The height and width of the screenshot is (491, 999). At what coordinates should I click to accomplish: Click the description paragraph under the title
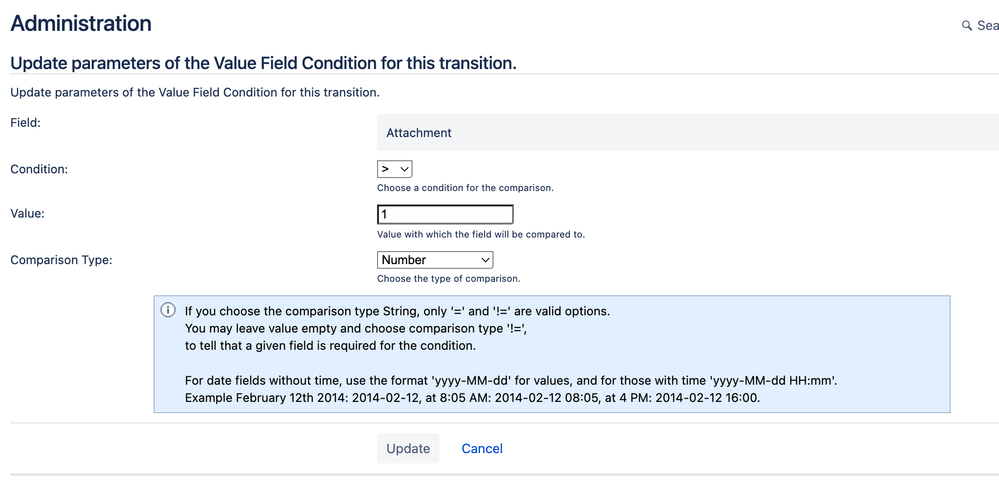click(x=195, y=93)
